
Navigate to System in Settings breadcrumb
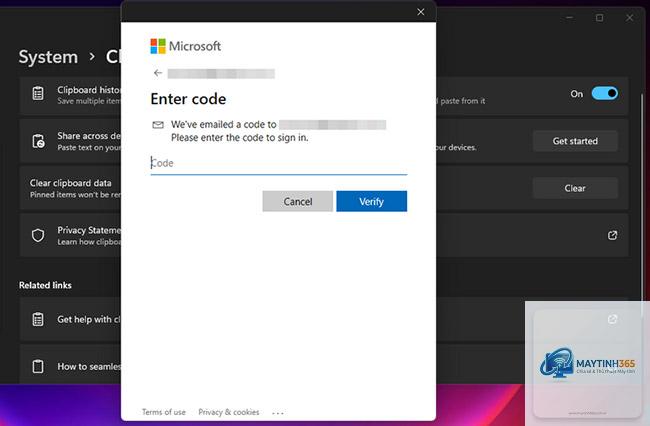point(48,57)
